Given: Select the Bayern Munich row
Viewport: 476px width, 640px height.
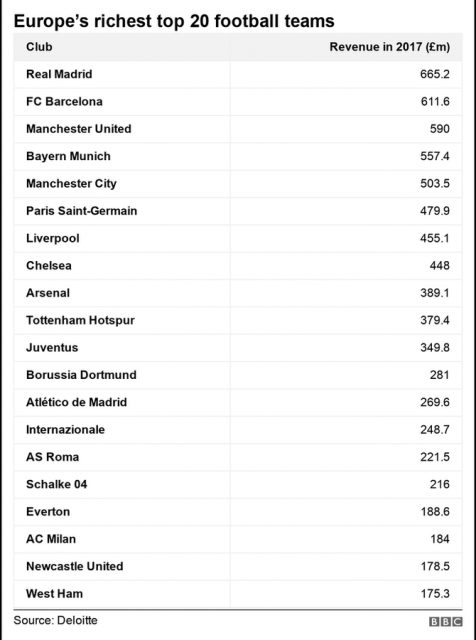Looking at the screenshot, I should point(238,156).
